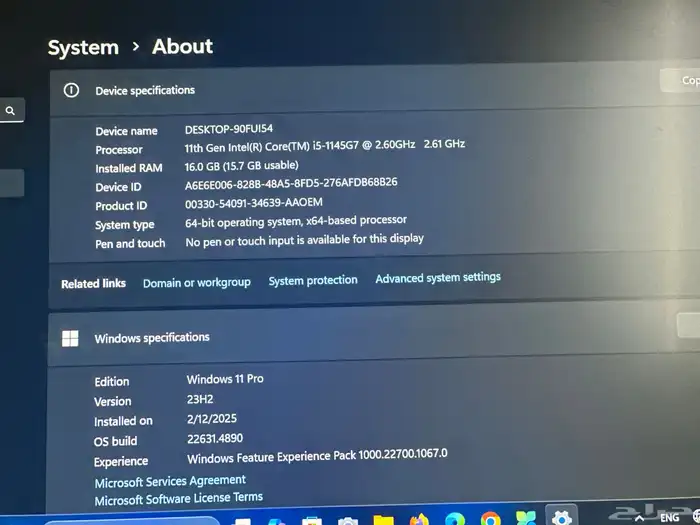Select device name DESKTOP-90FUI54
Screen dimensions: 700x525
[229, 129]
